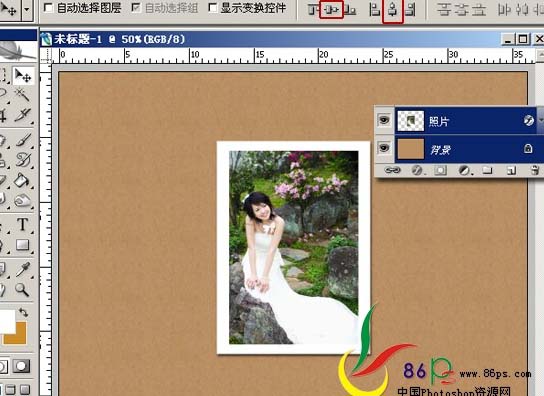Click Distribute bottom edges icon
Image resolution: width=544 pixels, height=396 pixels.
pos(479,10)
